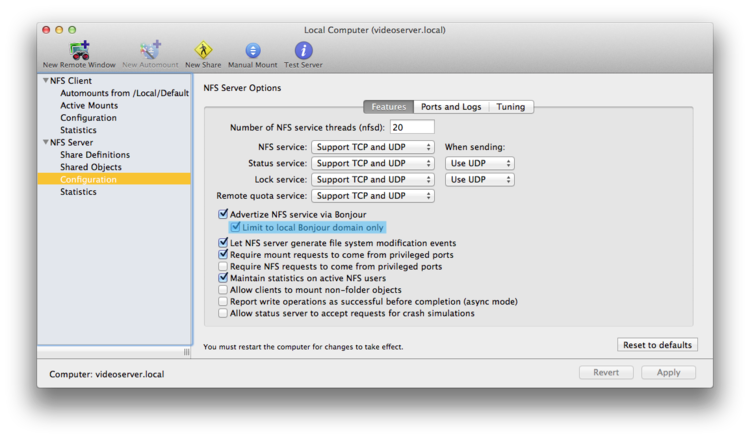Viewport: 750px width, 439px height.
Task: Open Remote quota service protocol dropdown
Action: [373, 196]
